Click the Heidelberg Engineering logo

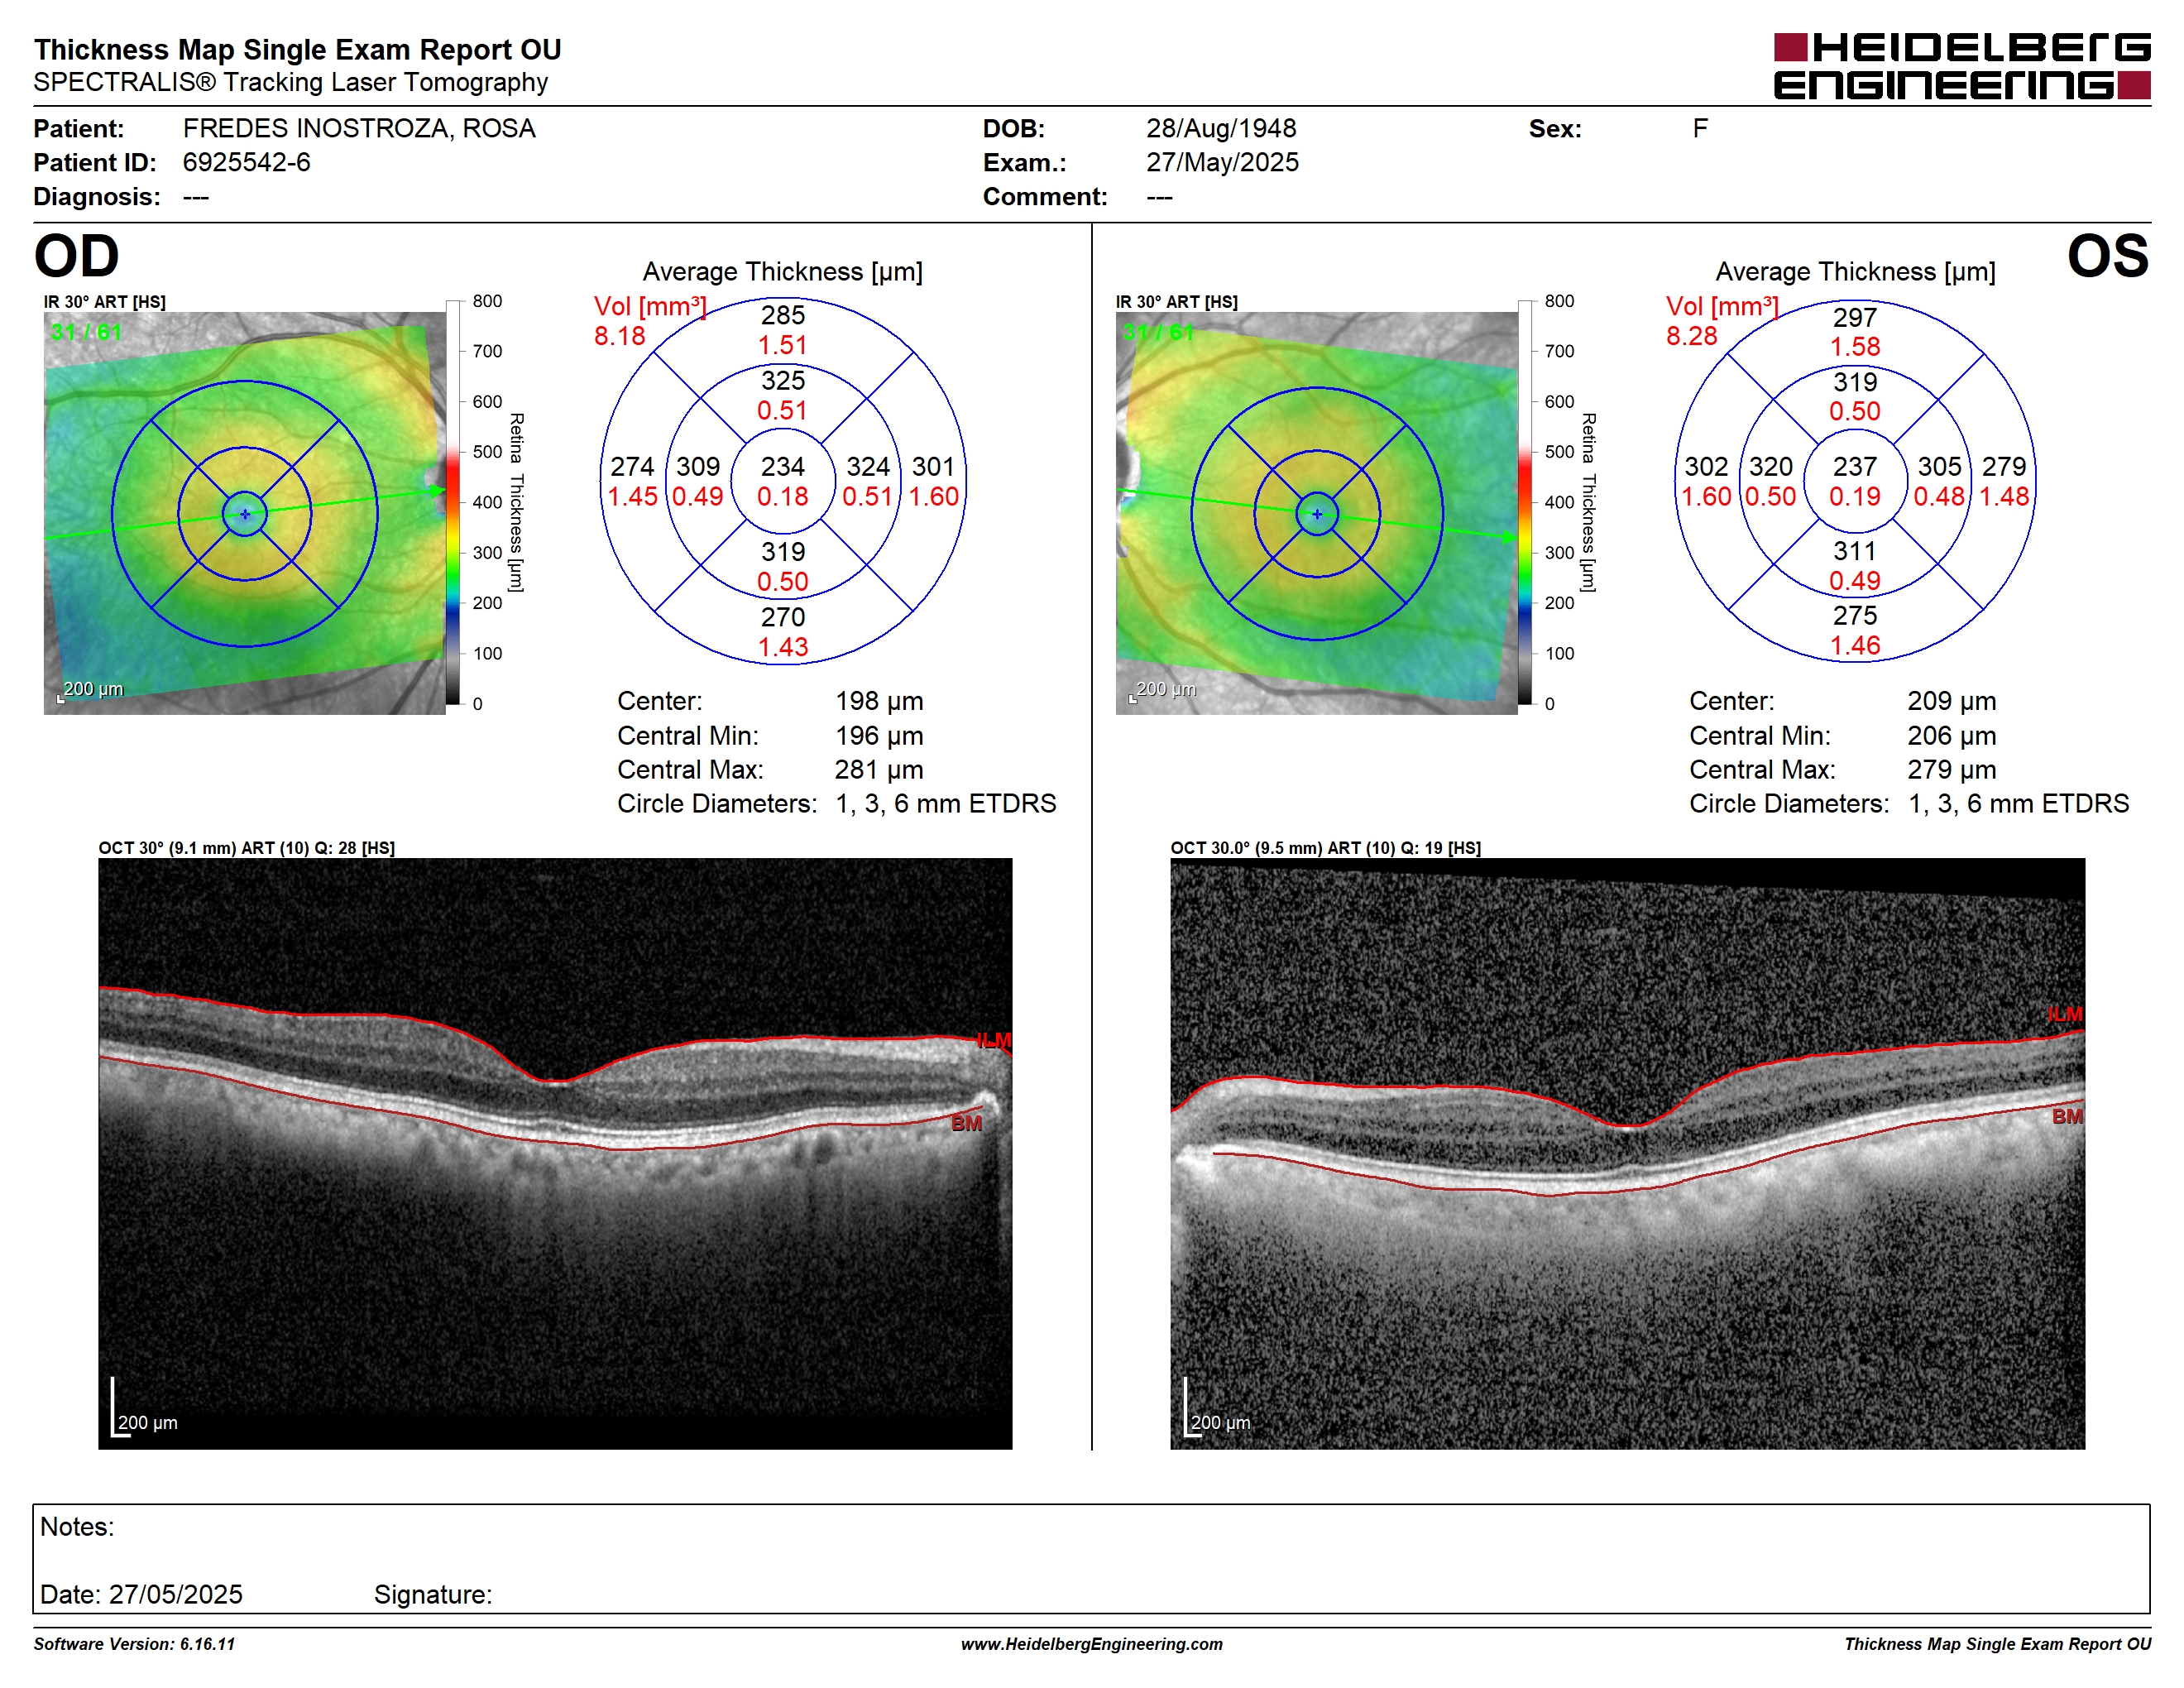pos(1961,66)
